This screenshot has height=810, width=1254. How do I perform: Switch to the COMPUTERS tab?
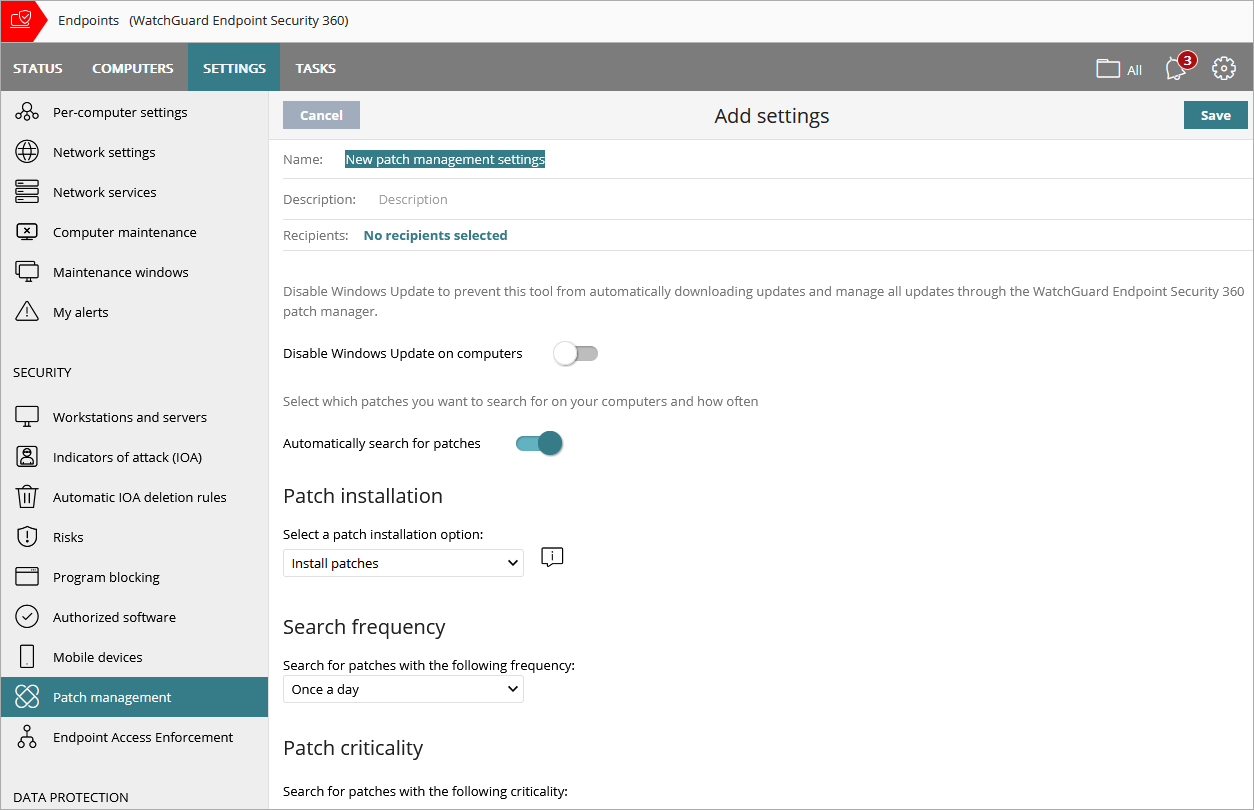click(133, 68)
